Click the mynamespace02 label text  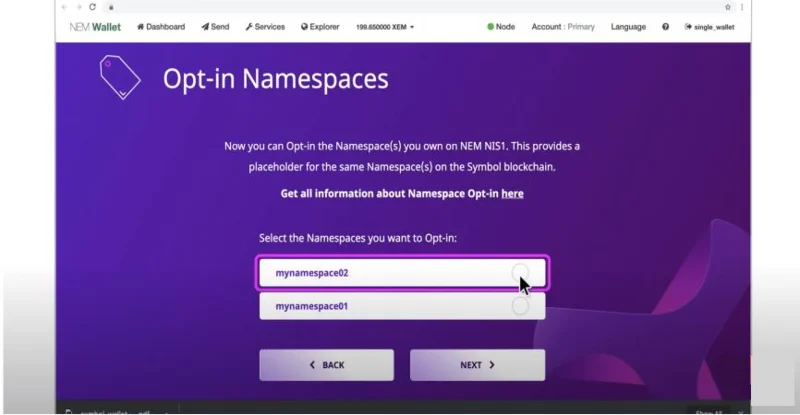312,273
